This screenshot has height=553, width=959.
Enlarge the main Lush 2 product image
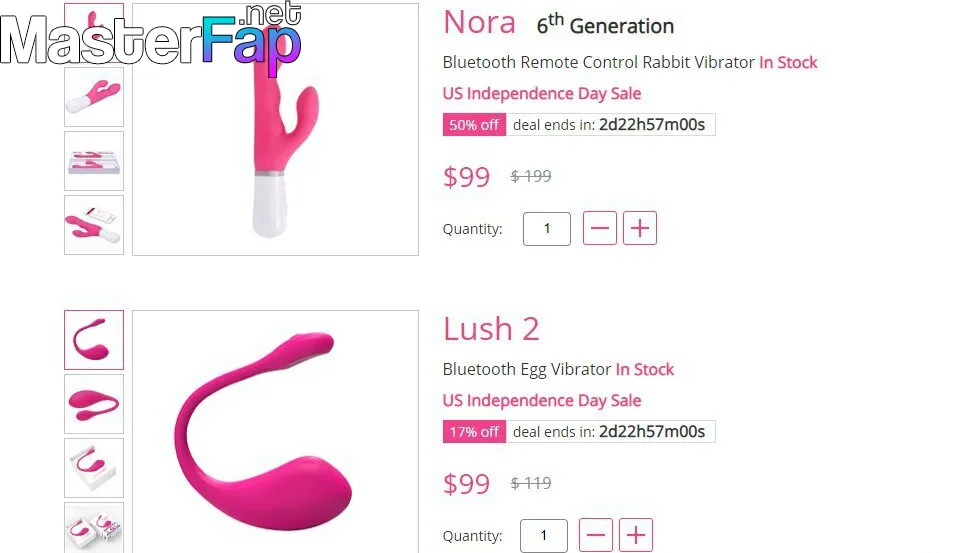[275, 432]
